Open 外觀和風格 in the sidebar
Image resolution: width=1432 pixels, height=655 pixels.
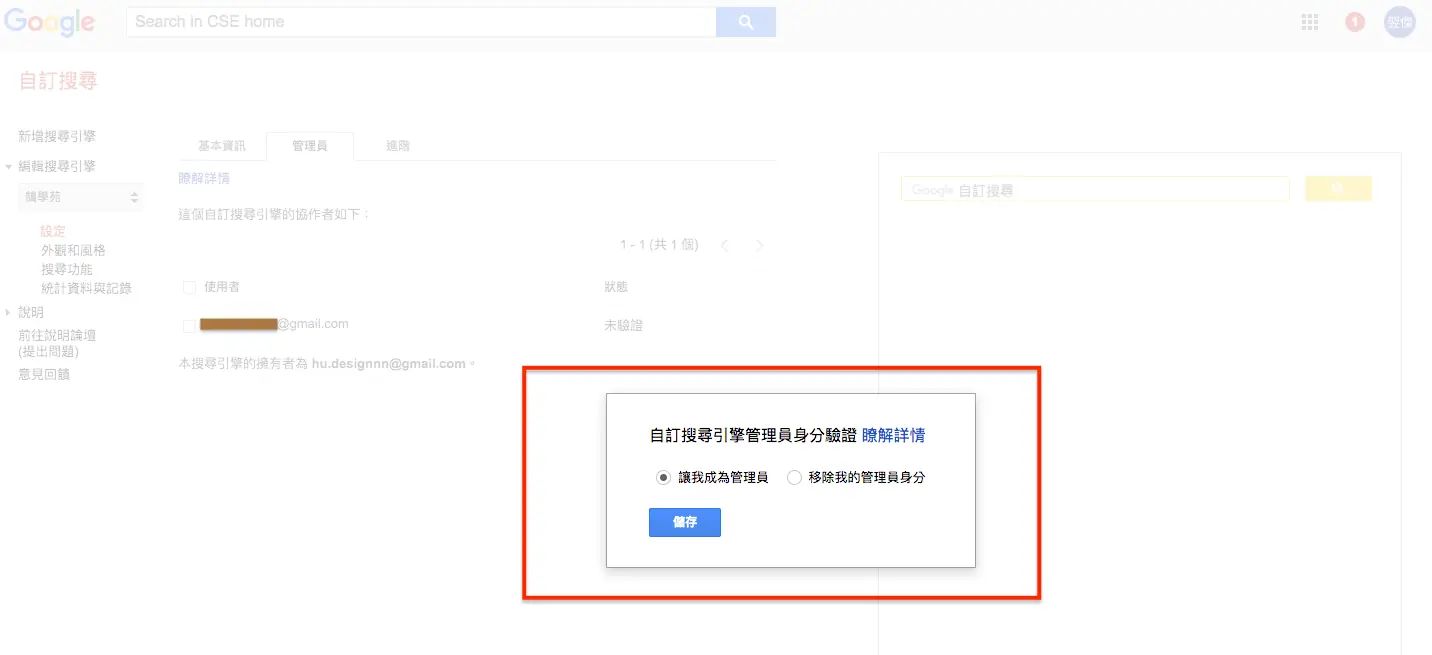(x=73, y=250)
